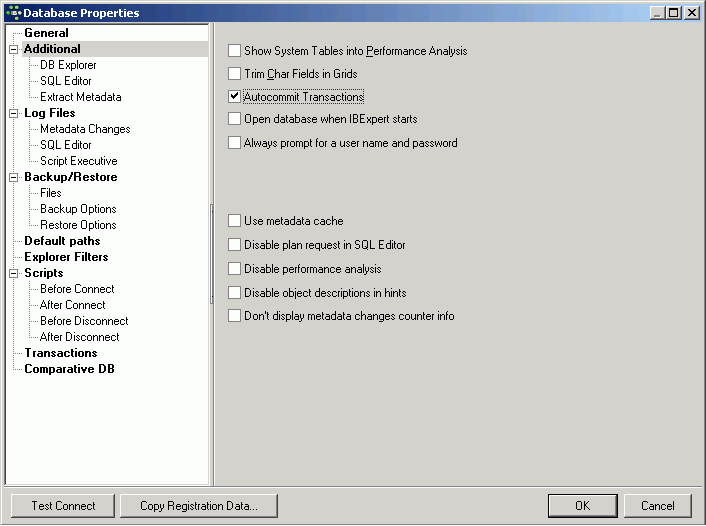
Task: Select Extract Metadata tree item
Action: point(80,97)
